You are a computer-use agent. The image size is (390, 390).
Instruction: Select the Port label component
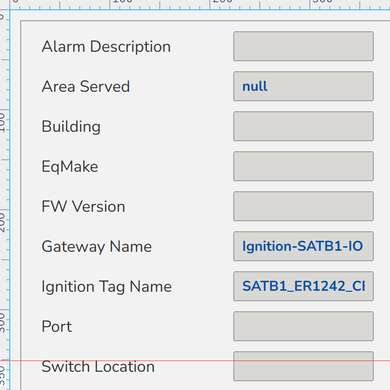57,327
